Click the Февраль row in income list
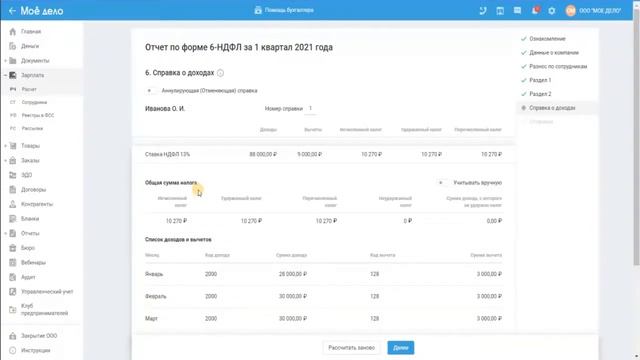Image resolution: width=640 pixels, height=360 pixels. coord(323,296)
